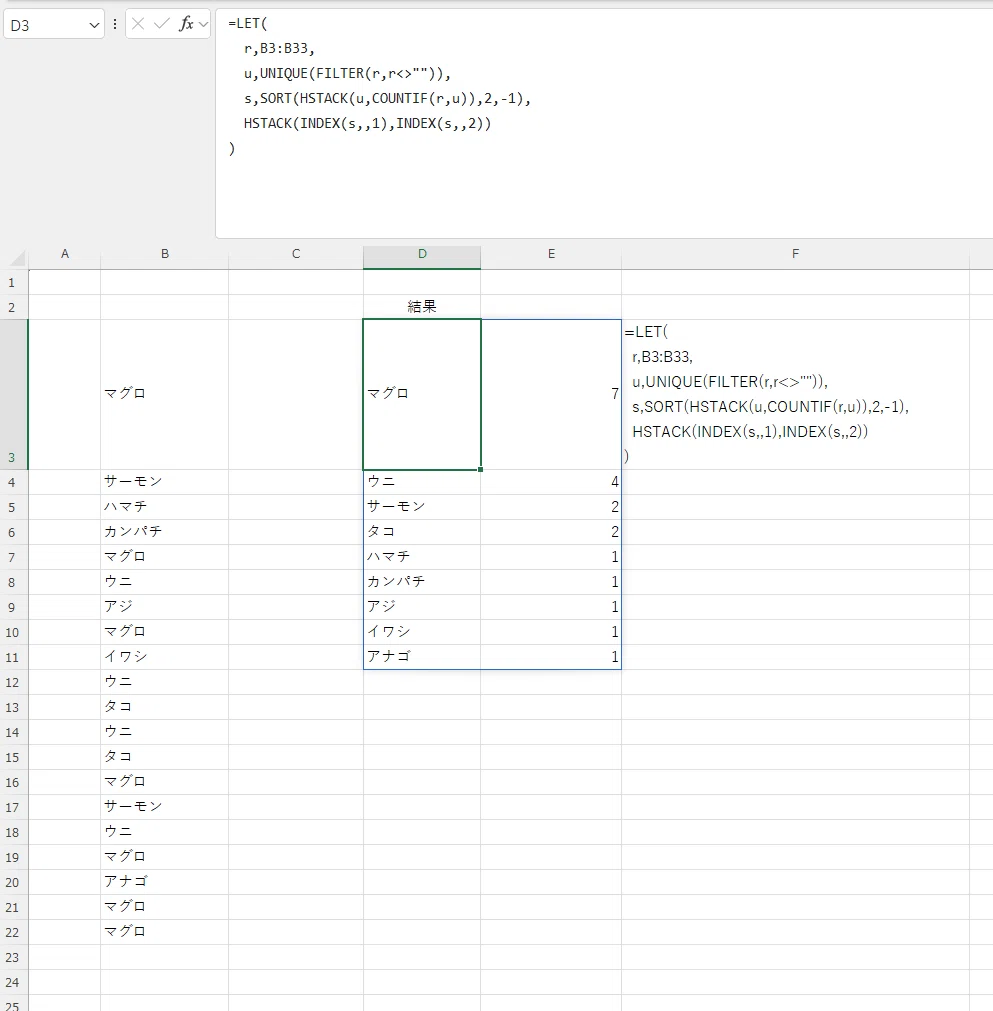Click cell D11 containing アナゴ
The image size is (993, 1011).
click(x=422, y=657)
